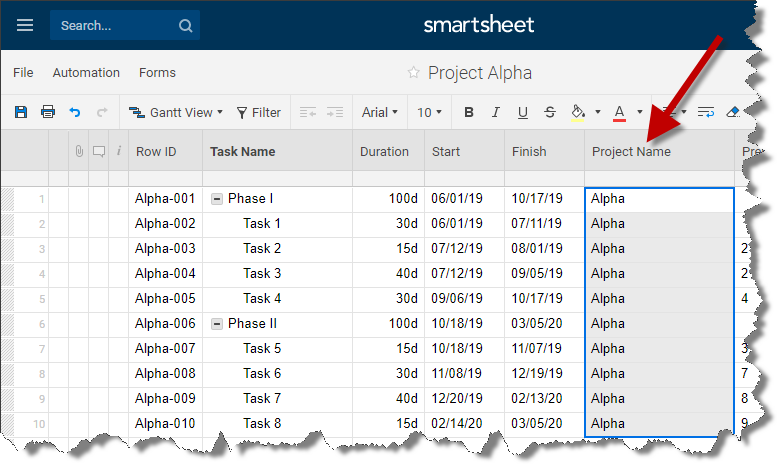Collapse the Phase I row

pos(217,199)
